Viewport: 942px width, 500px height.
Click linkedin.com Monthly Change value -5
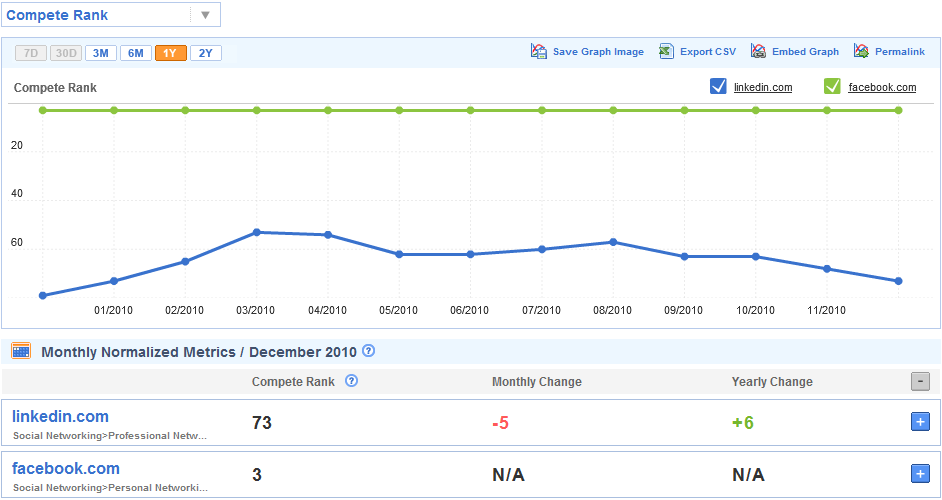pos(500,423)
